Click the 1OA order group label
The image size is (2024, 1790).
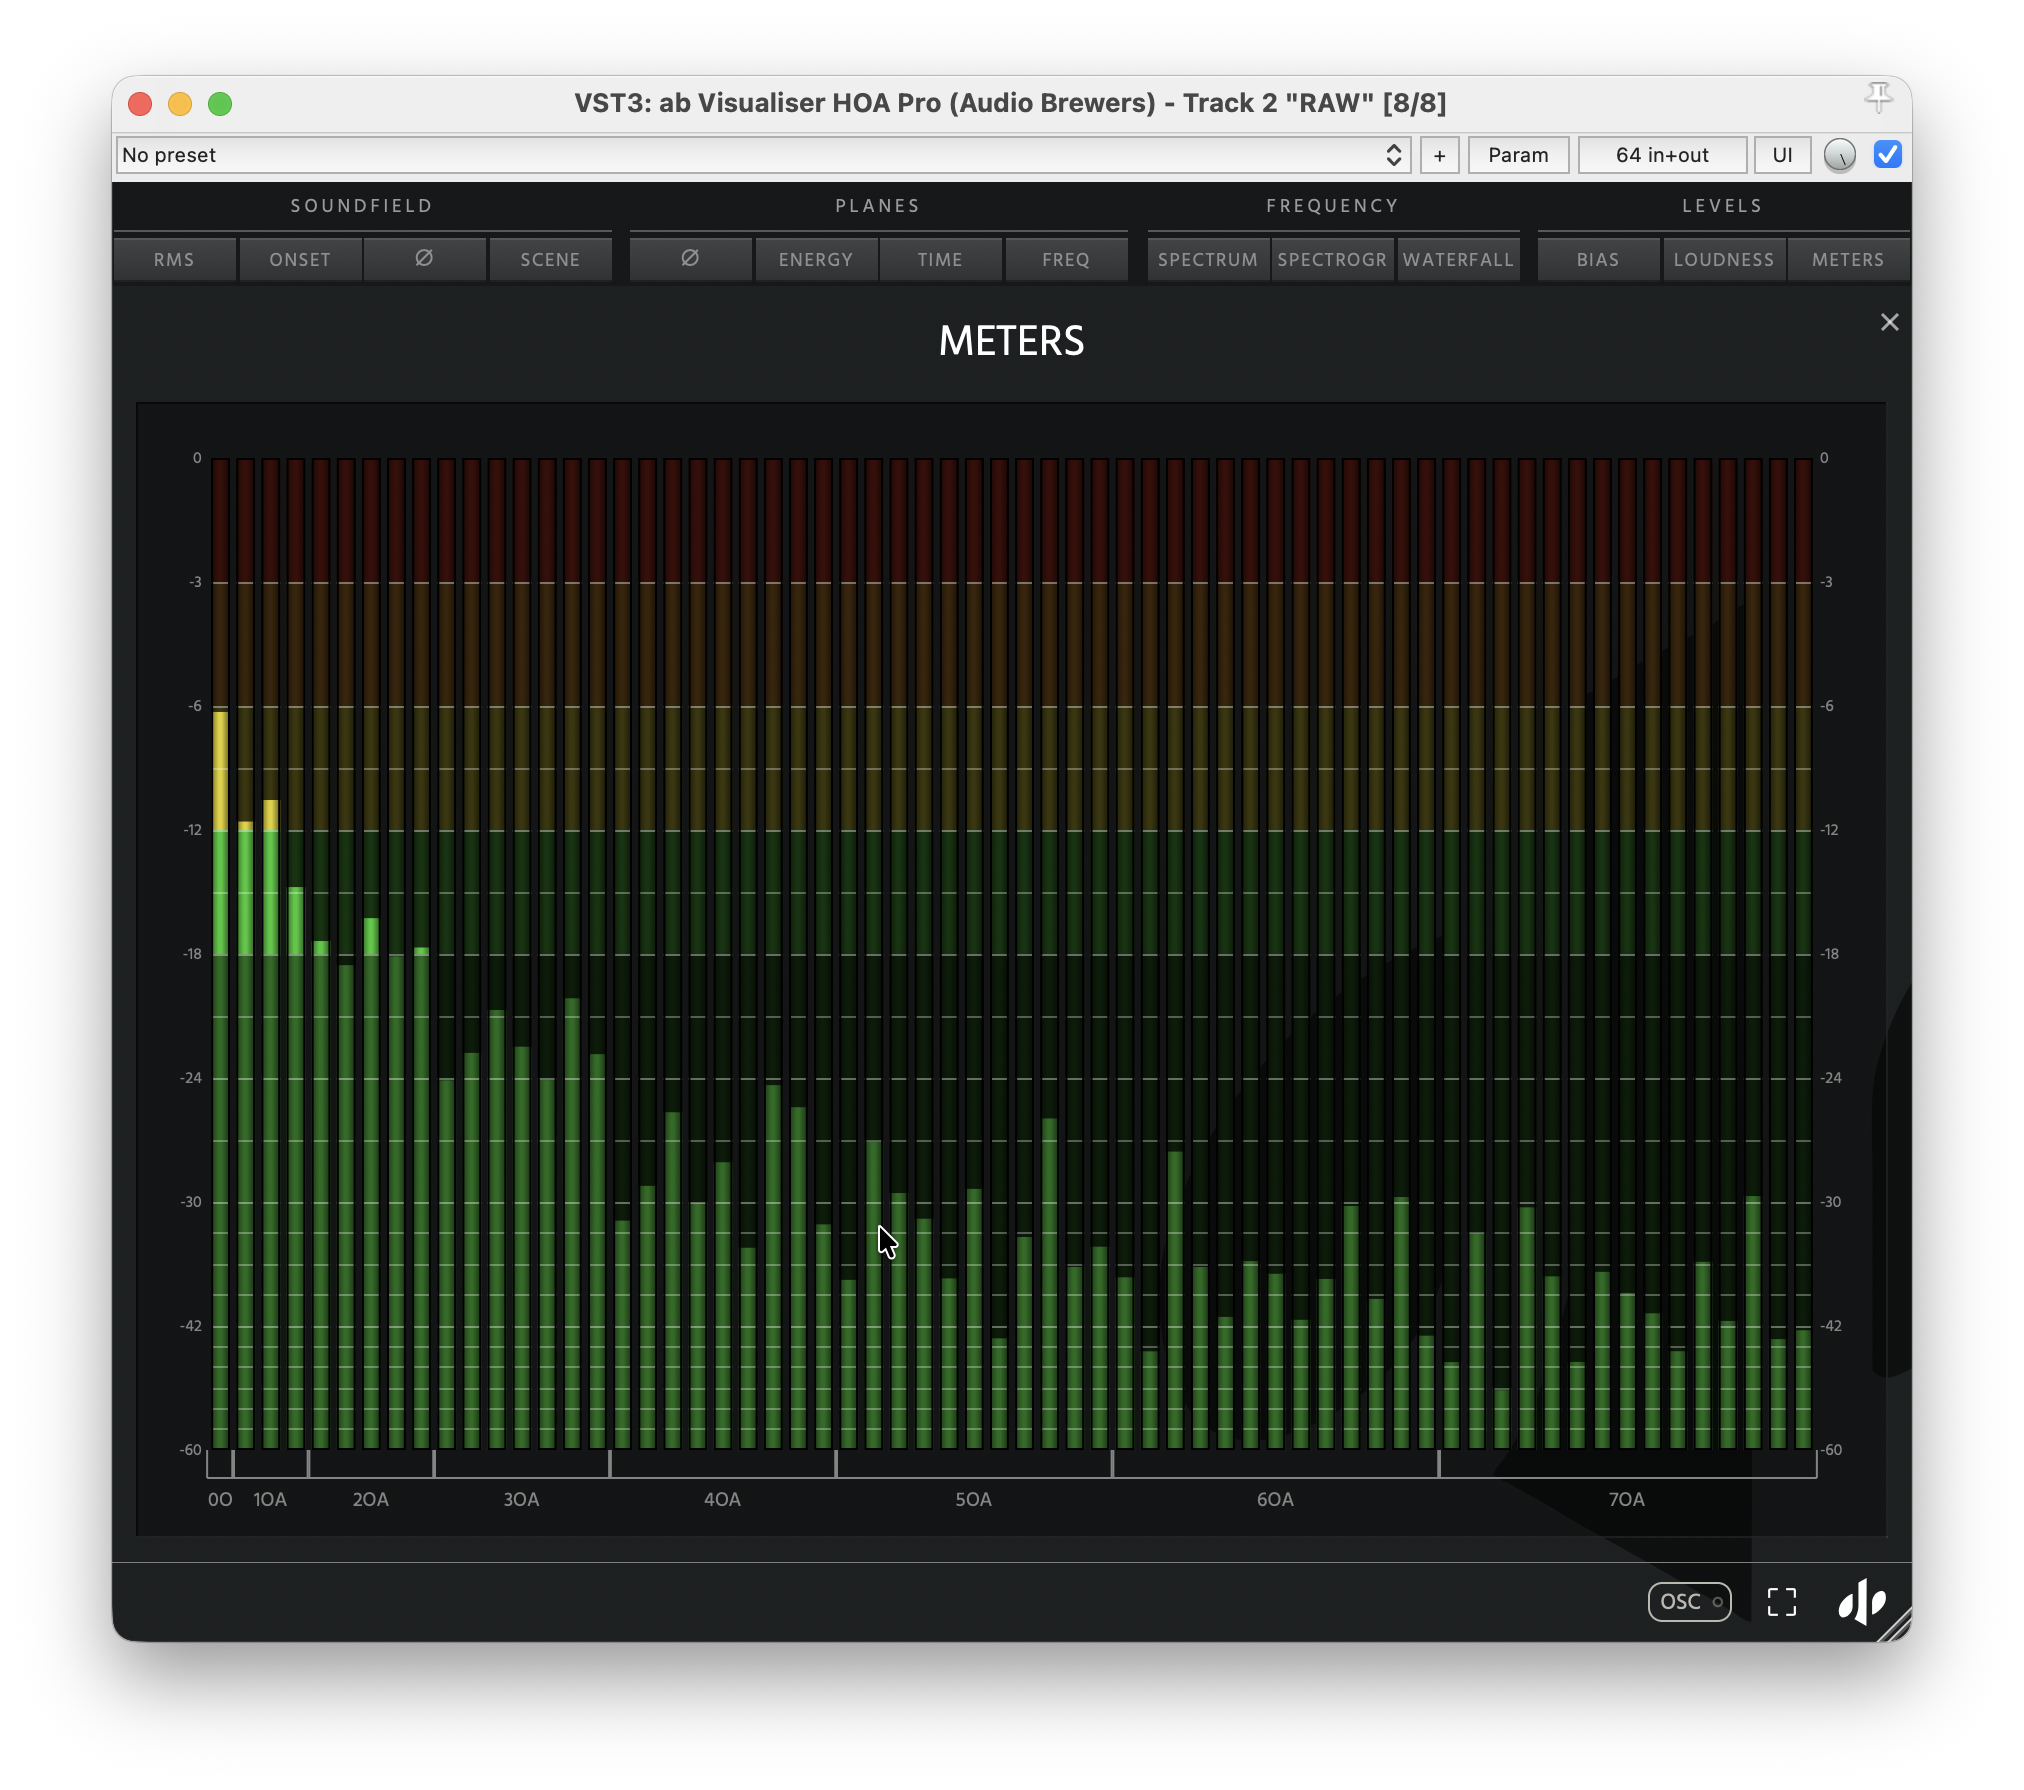click(270, 1499)
